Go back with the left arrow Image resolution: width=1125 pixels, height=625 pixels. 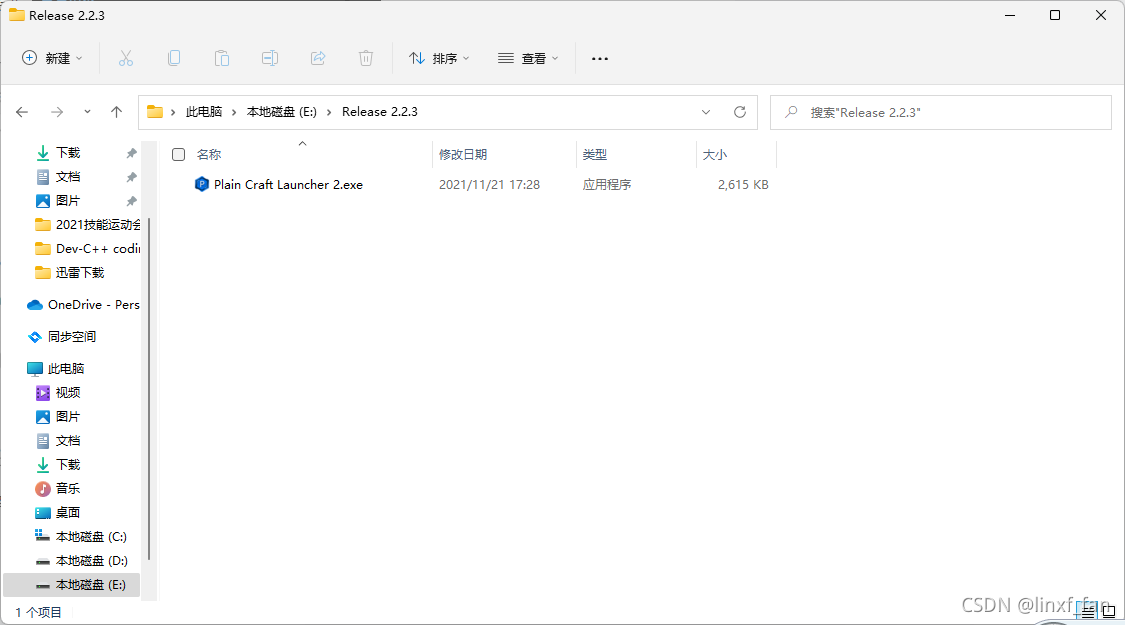point(22,112)
